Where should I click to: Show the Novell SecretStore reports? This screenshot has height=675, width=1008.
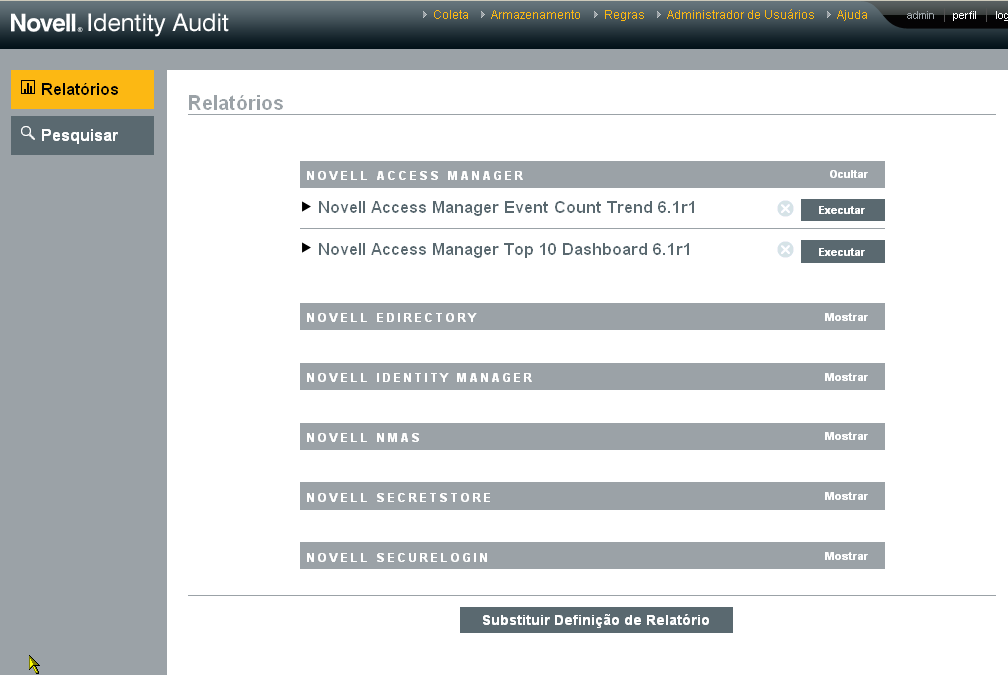pos(846,496)
